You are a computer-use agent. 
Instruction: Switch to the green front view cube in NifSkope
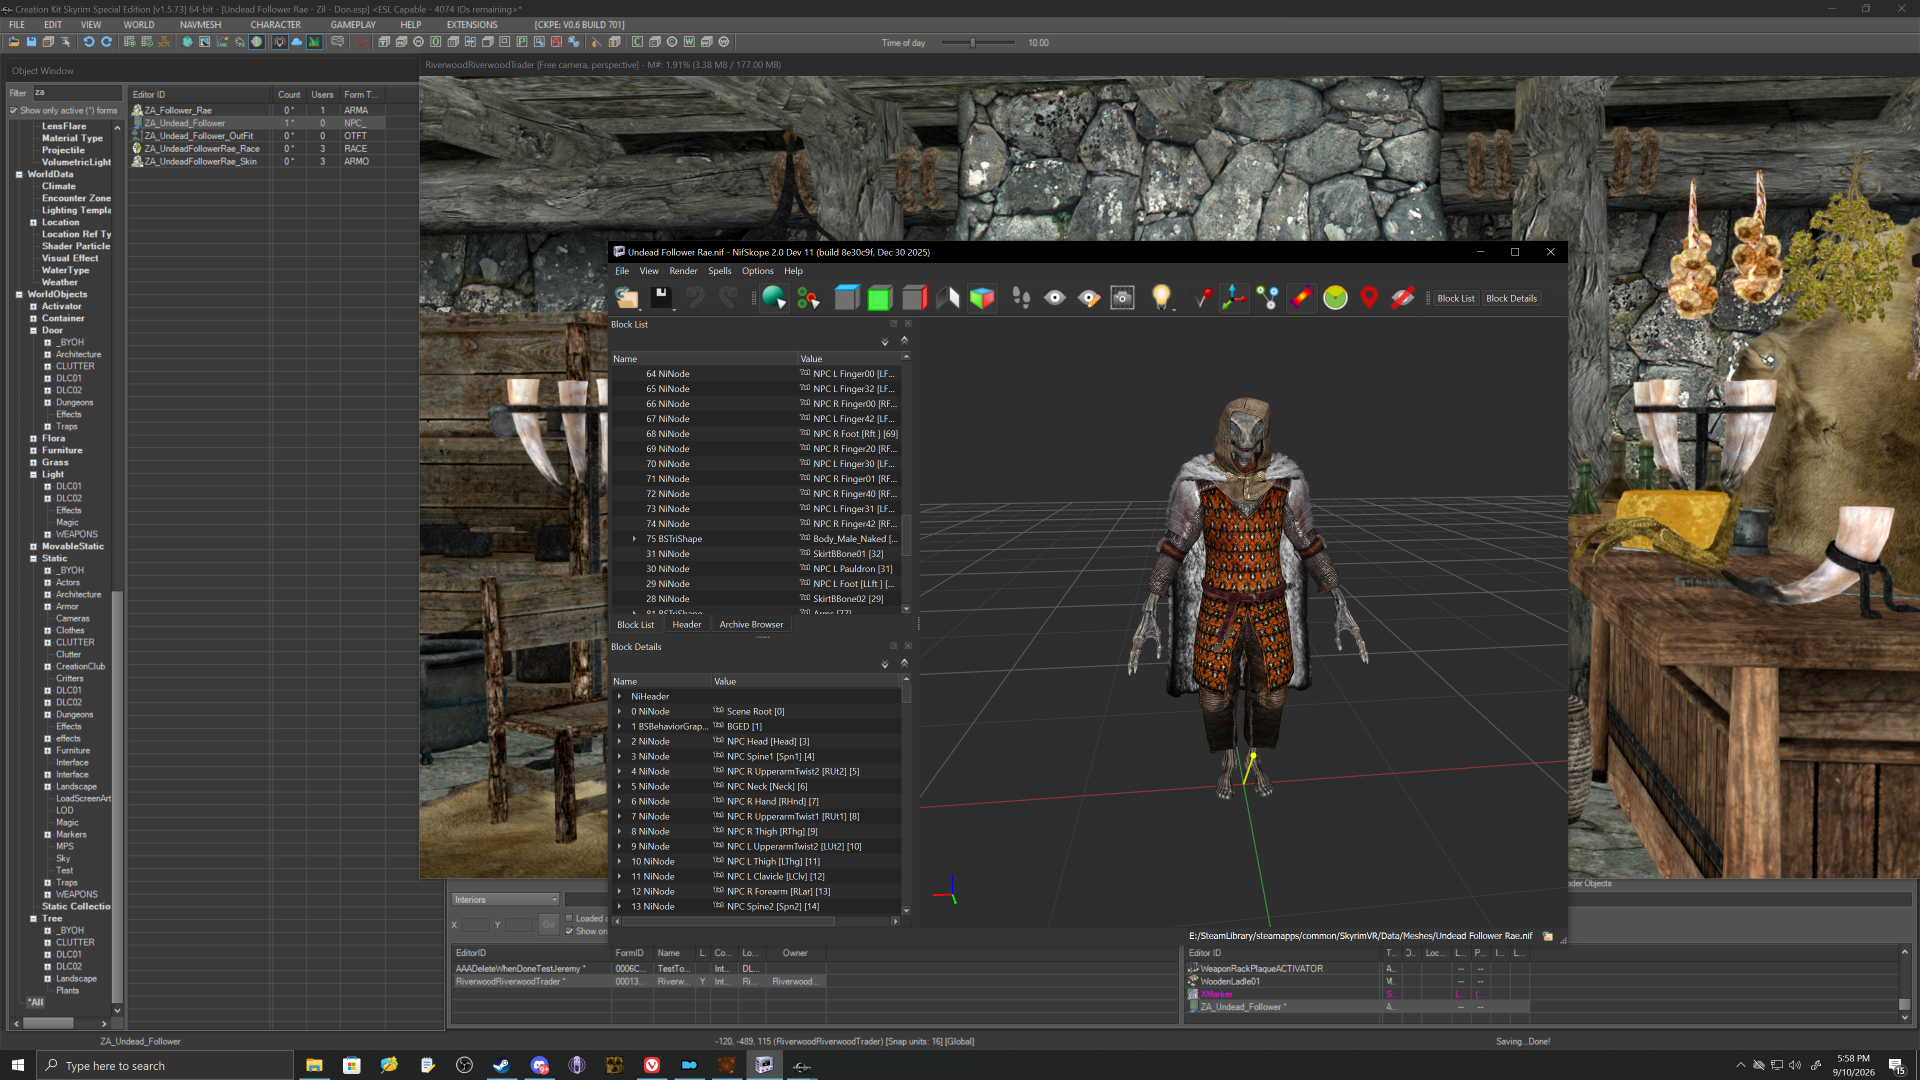tap(880, 298)
